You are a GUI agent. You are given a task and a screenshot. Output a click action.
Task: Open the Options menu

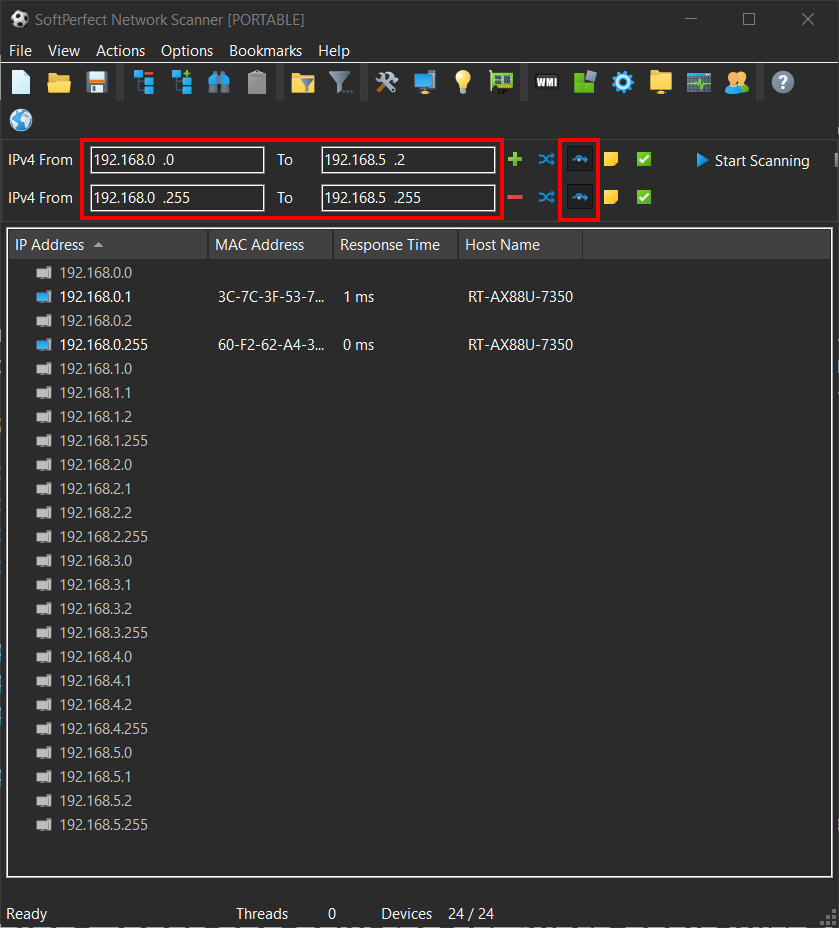click(187, 51)
